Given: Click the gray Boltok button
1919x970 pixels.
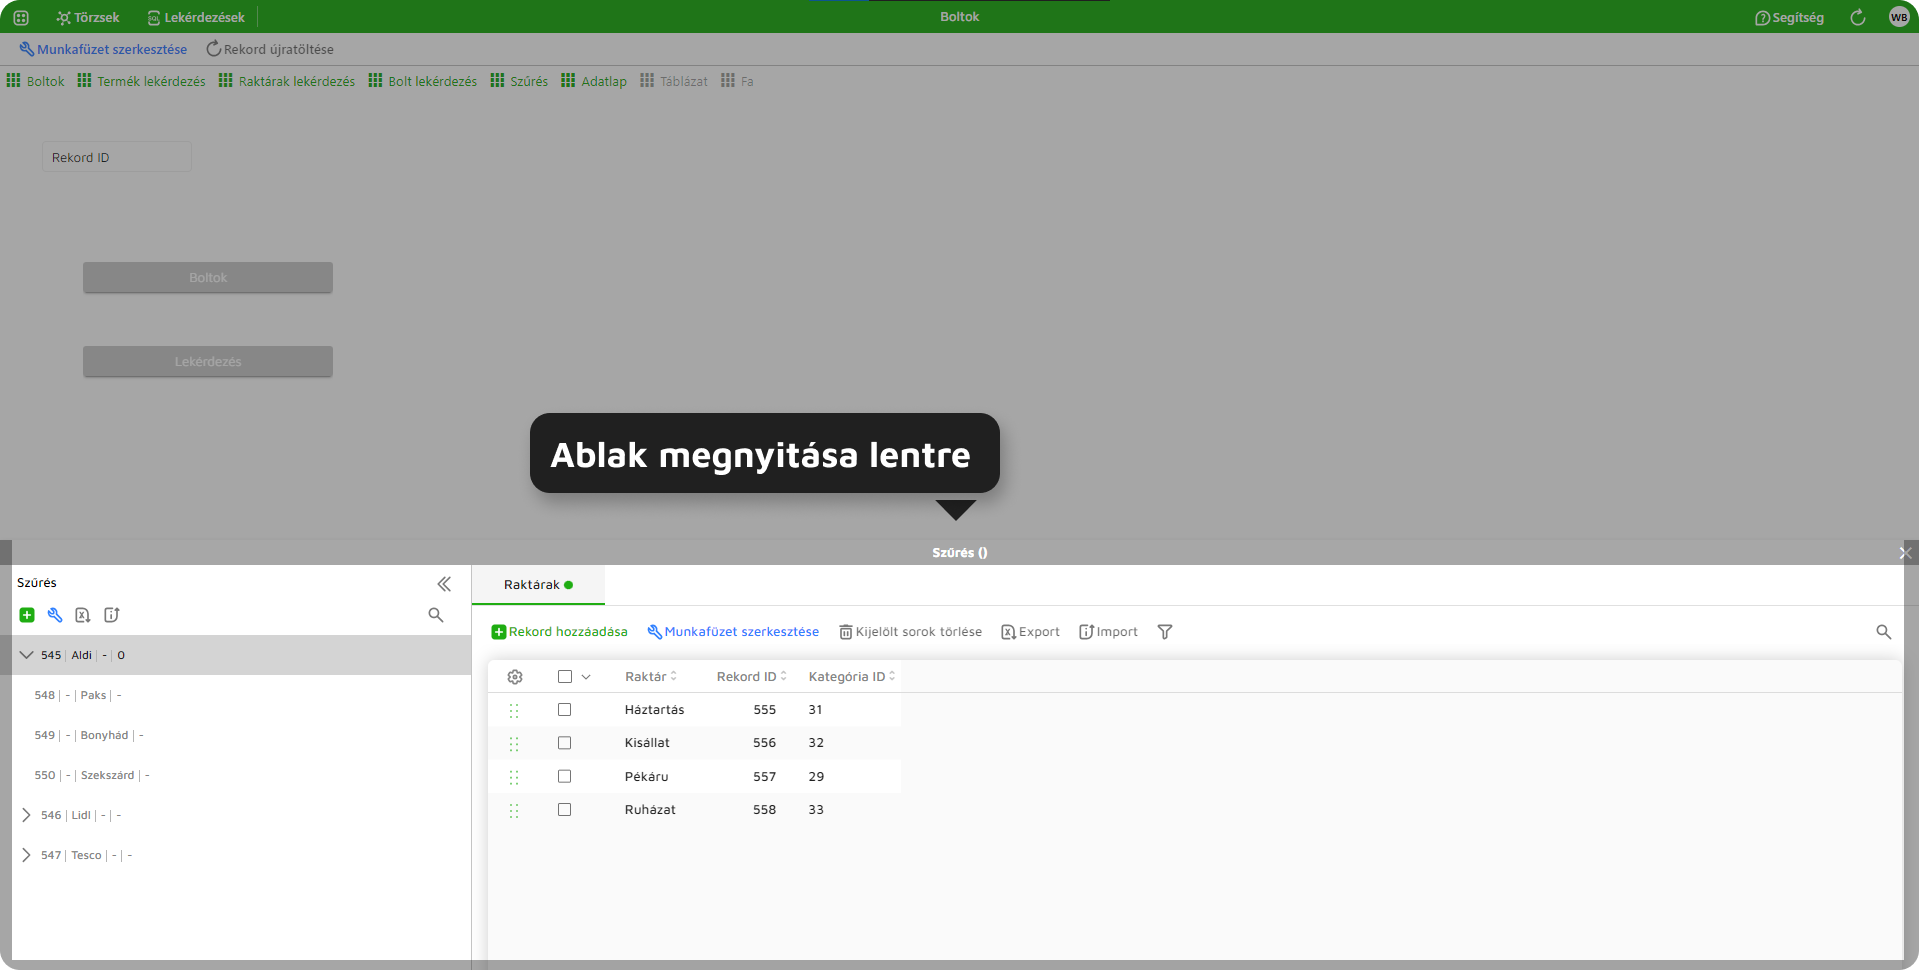Looking at the screenshot, I should click(x=208, y=277).
